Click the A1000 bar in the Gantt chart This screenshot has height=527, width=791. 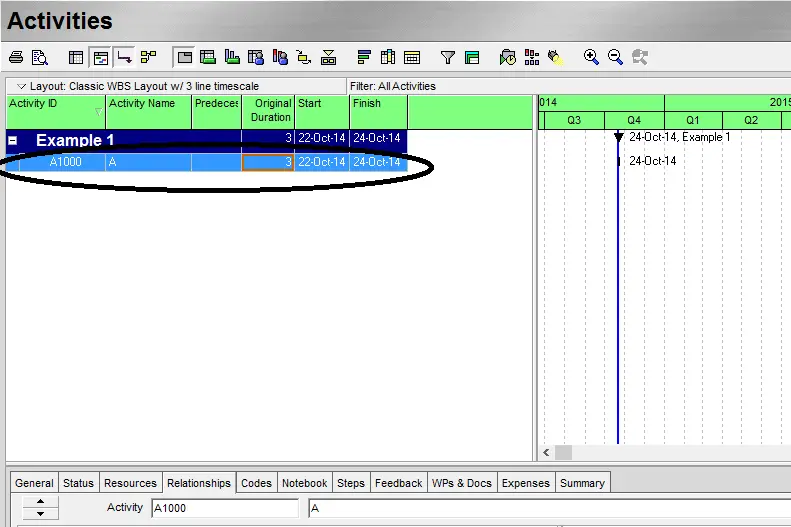click(618, 161)
